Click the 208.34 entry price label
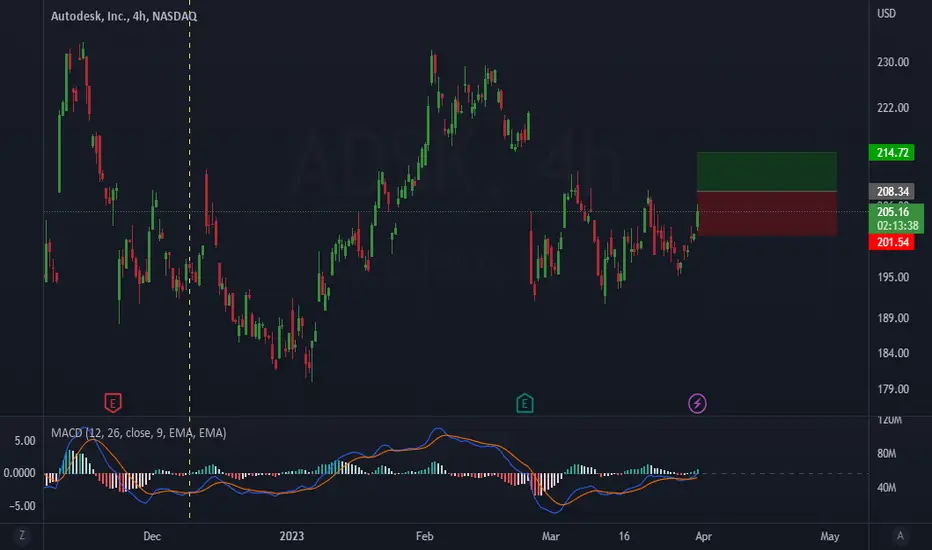 [892, 191]
